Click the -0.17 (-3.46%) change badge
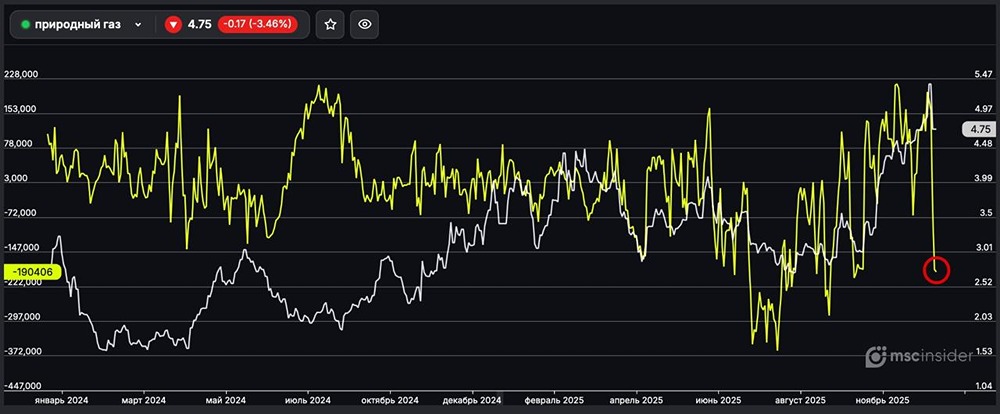 click(x=258, y=24)
